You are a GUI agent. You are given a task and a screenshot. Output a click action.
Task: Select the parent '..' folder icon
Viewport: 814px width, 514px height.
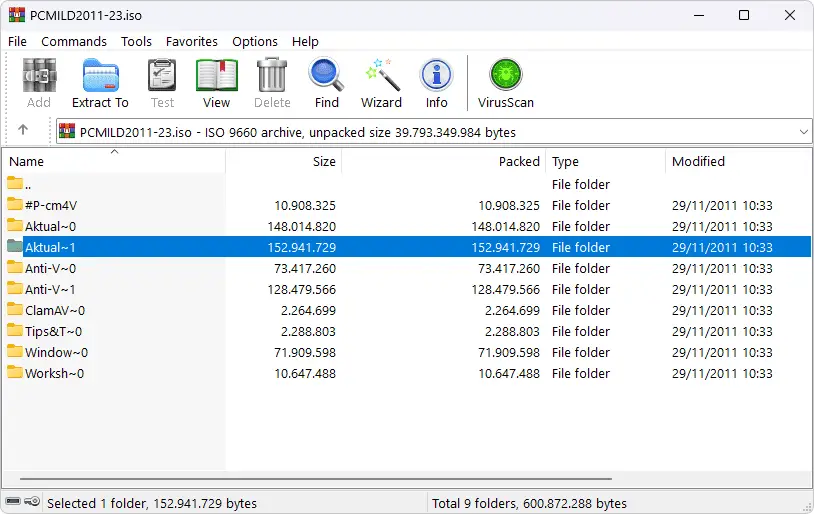click(x=15, y=183)
